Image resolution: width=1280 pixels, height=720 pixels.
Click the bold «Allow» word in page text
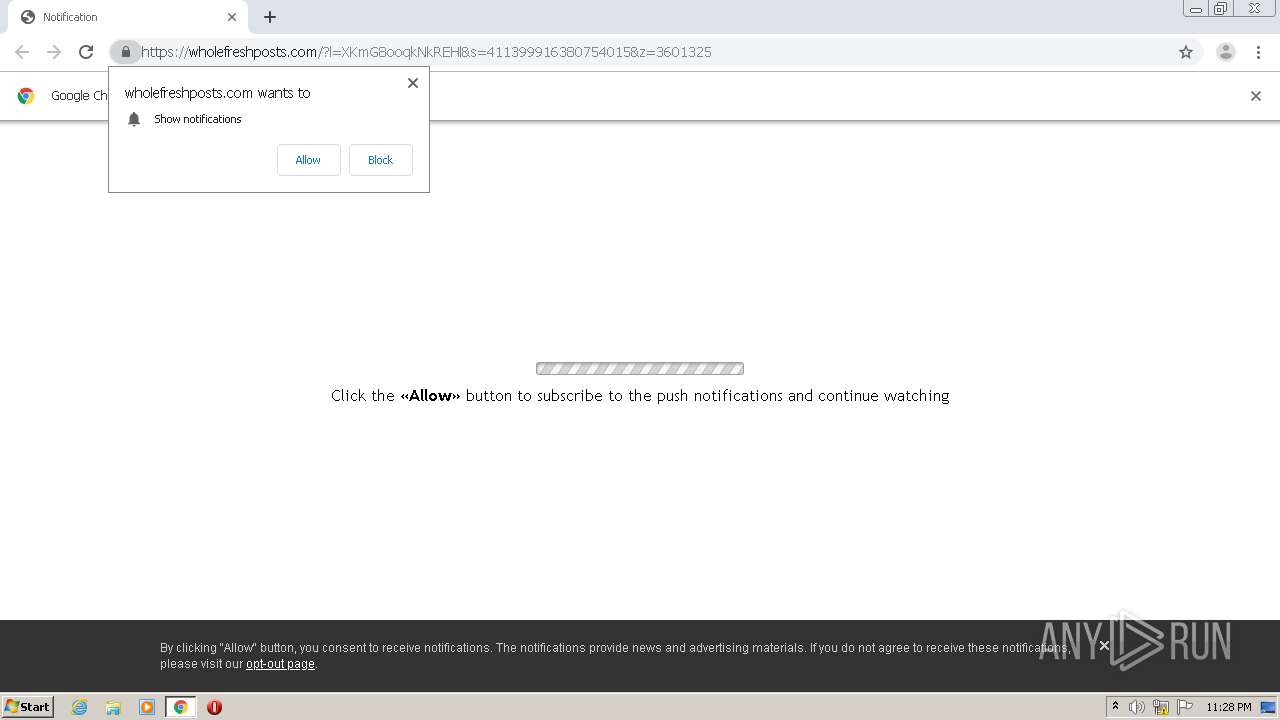pyautogui.click(x=430, y=396)
